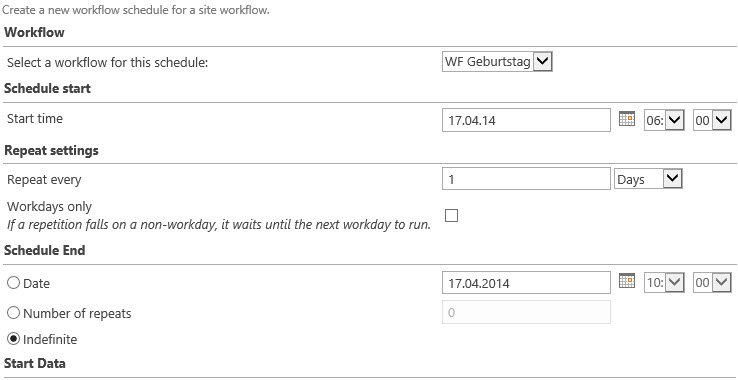Click the Start Data section heading
The width and height of the screenshot is (738, 380).
tap(35, 363)
